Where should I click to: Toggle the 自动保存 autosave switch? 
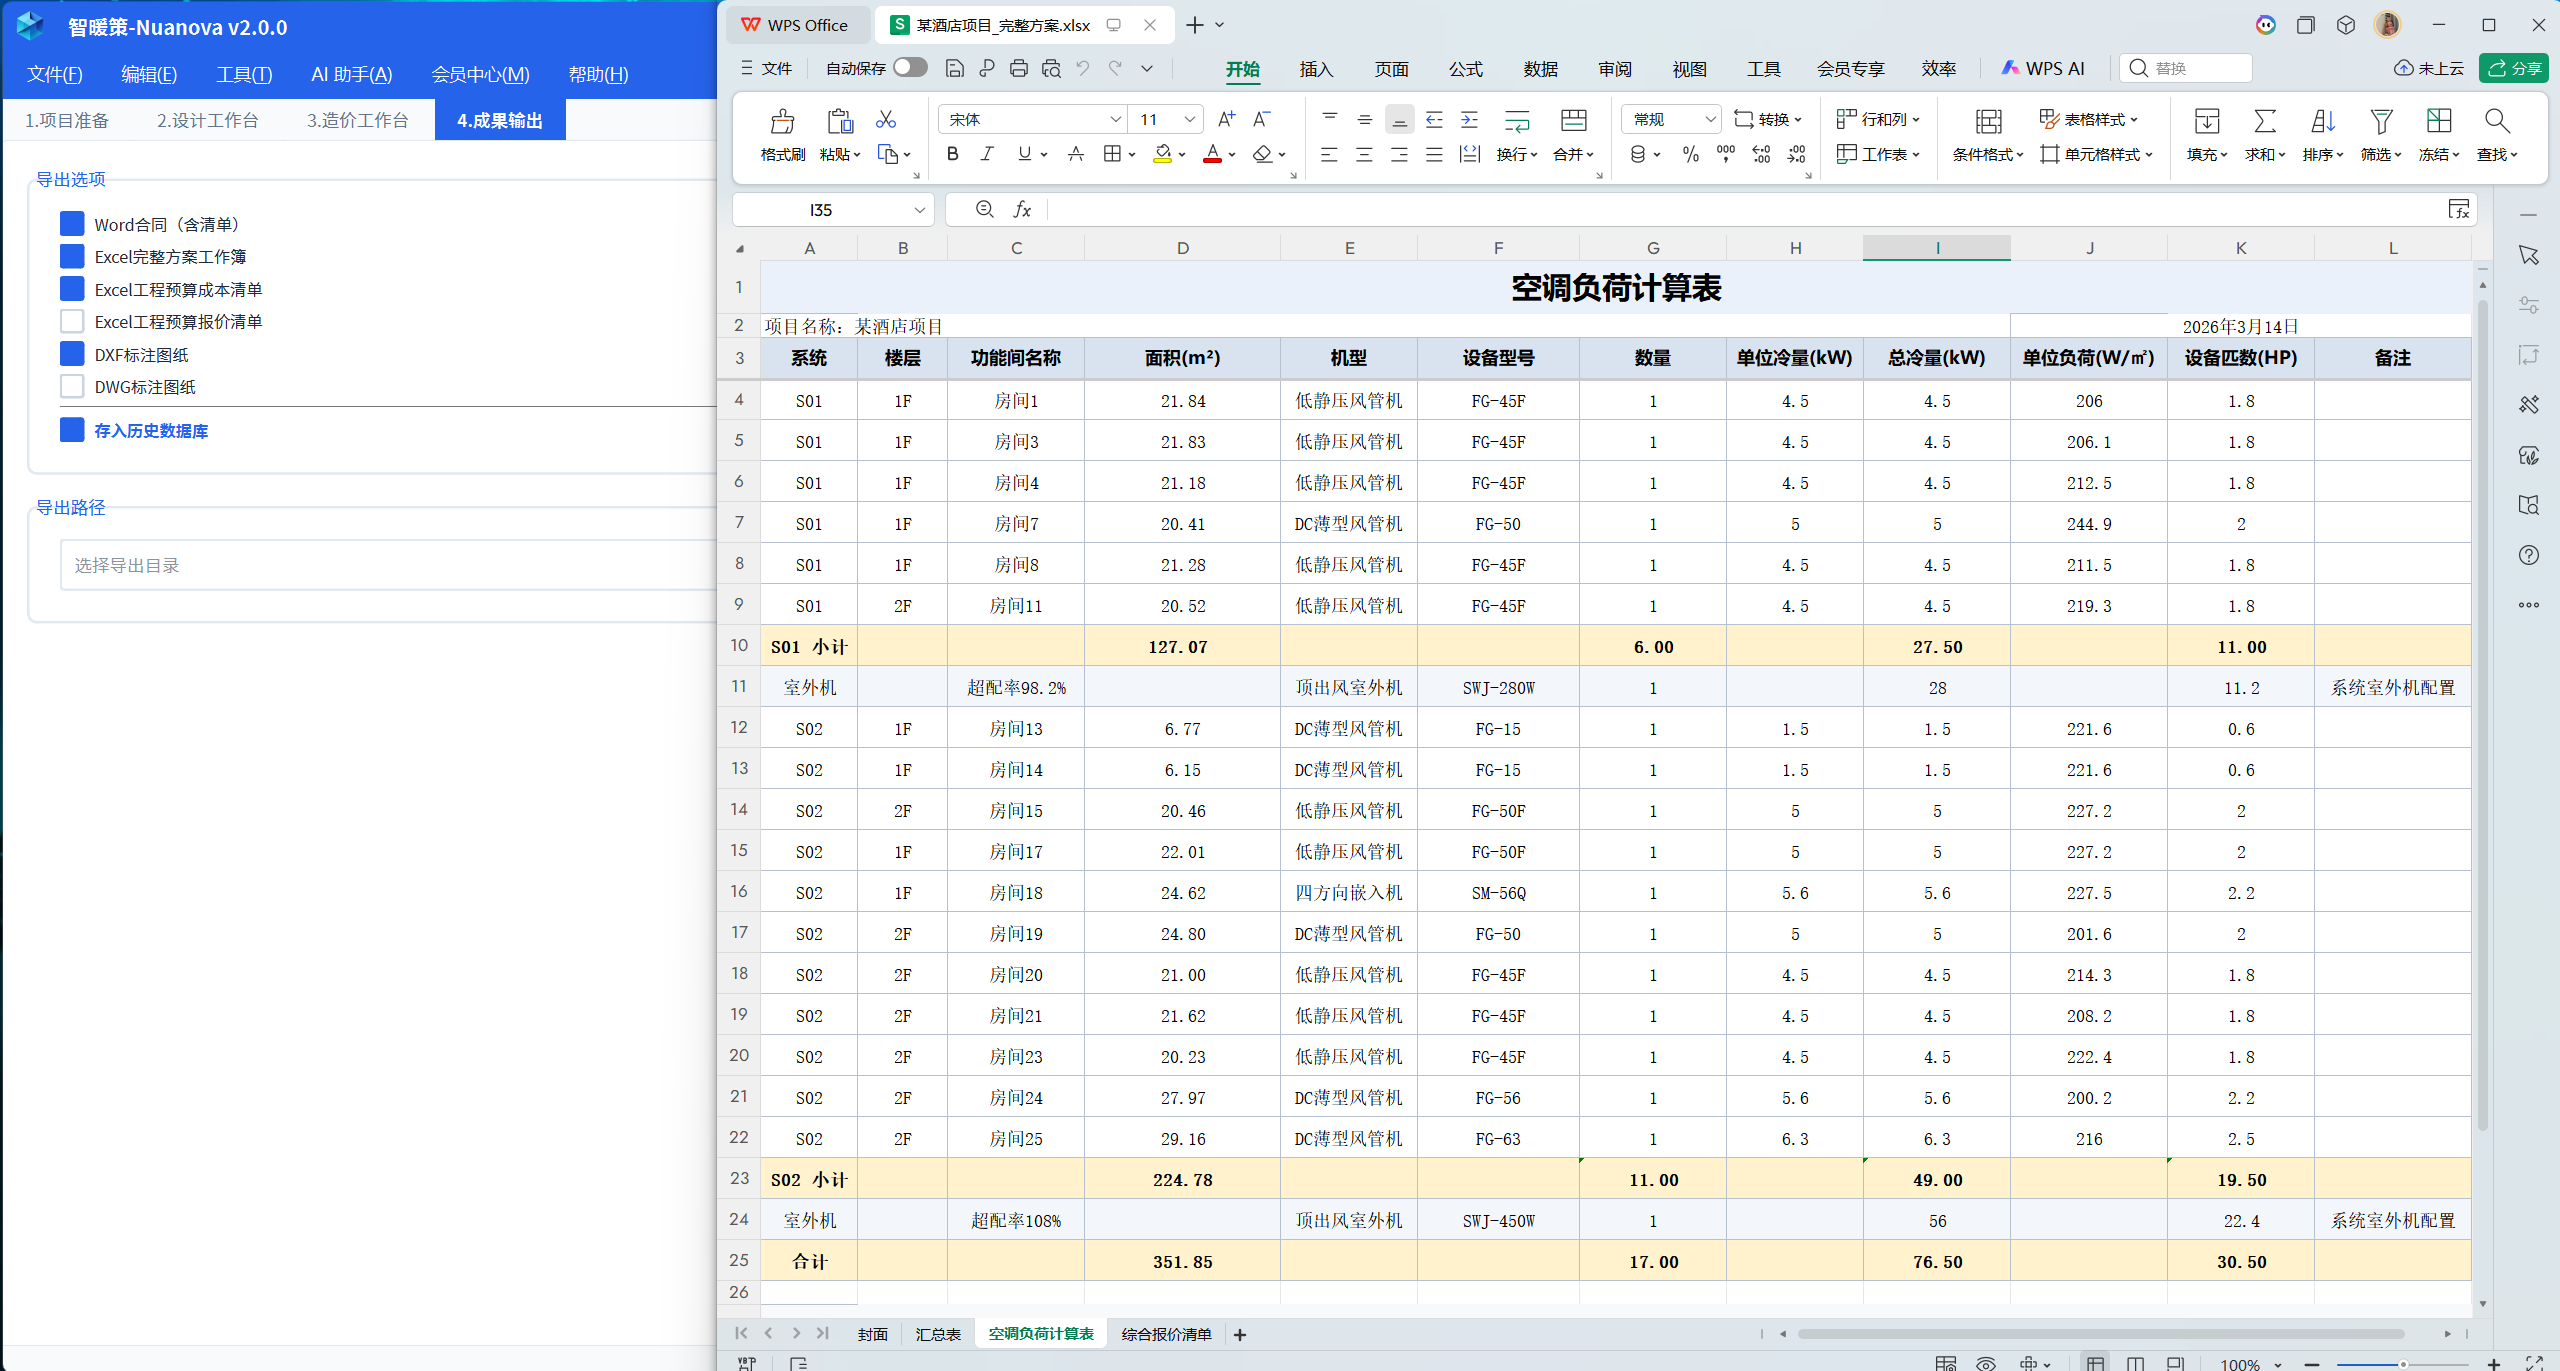pos(908,67)
